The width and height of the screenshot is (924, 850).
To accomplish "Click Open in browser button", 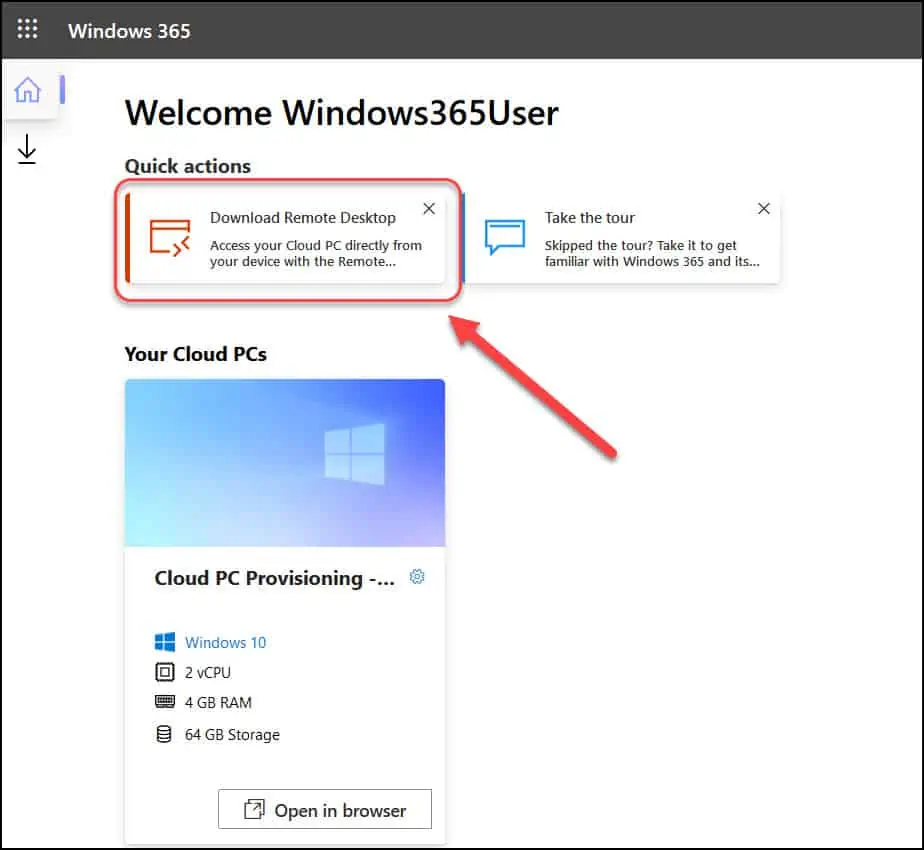I will (325, 809).
